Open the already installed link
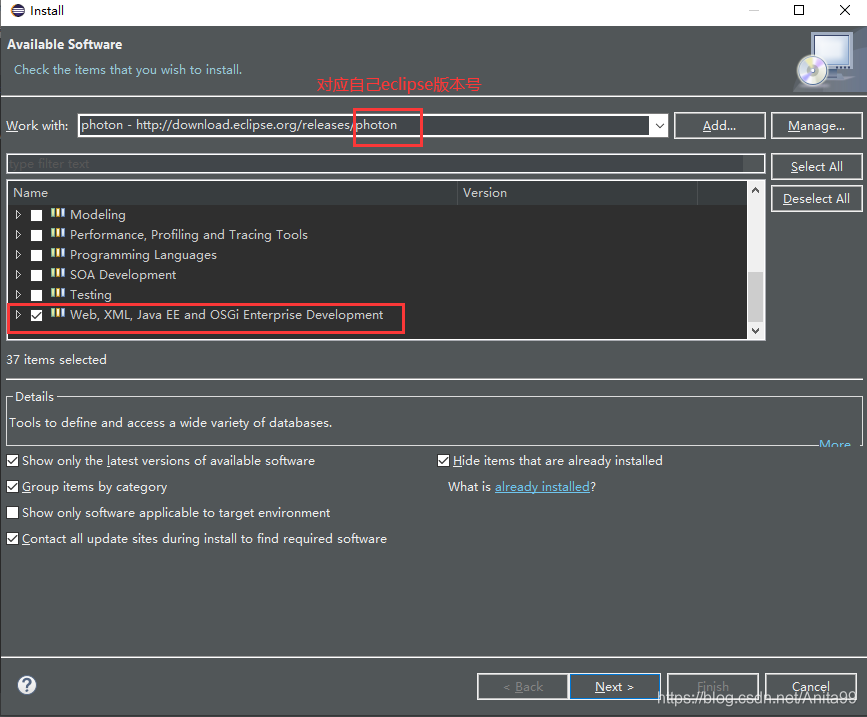This screenshot has width=867, height=717. [542, 486]
